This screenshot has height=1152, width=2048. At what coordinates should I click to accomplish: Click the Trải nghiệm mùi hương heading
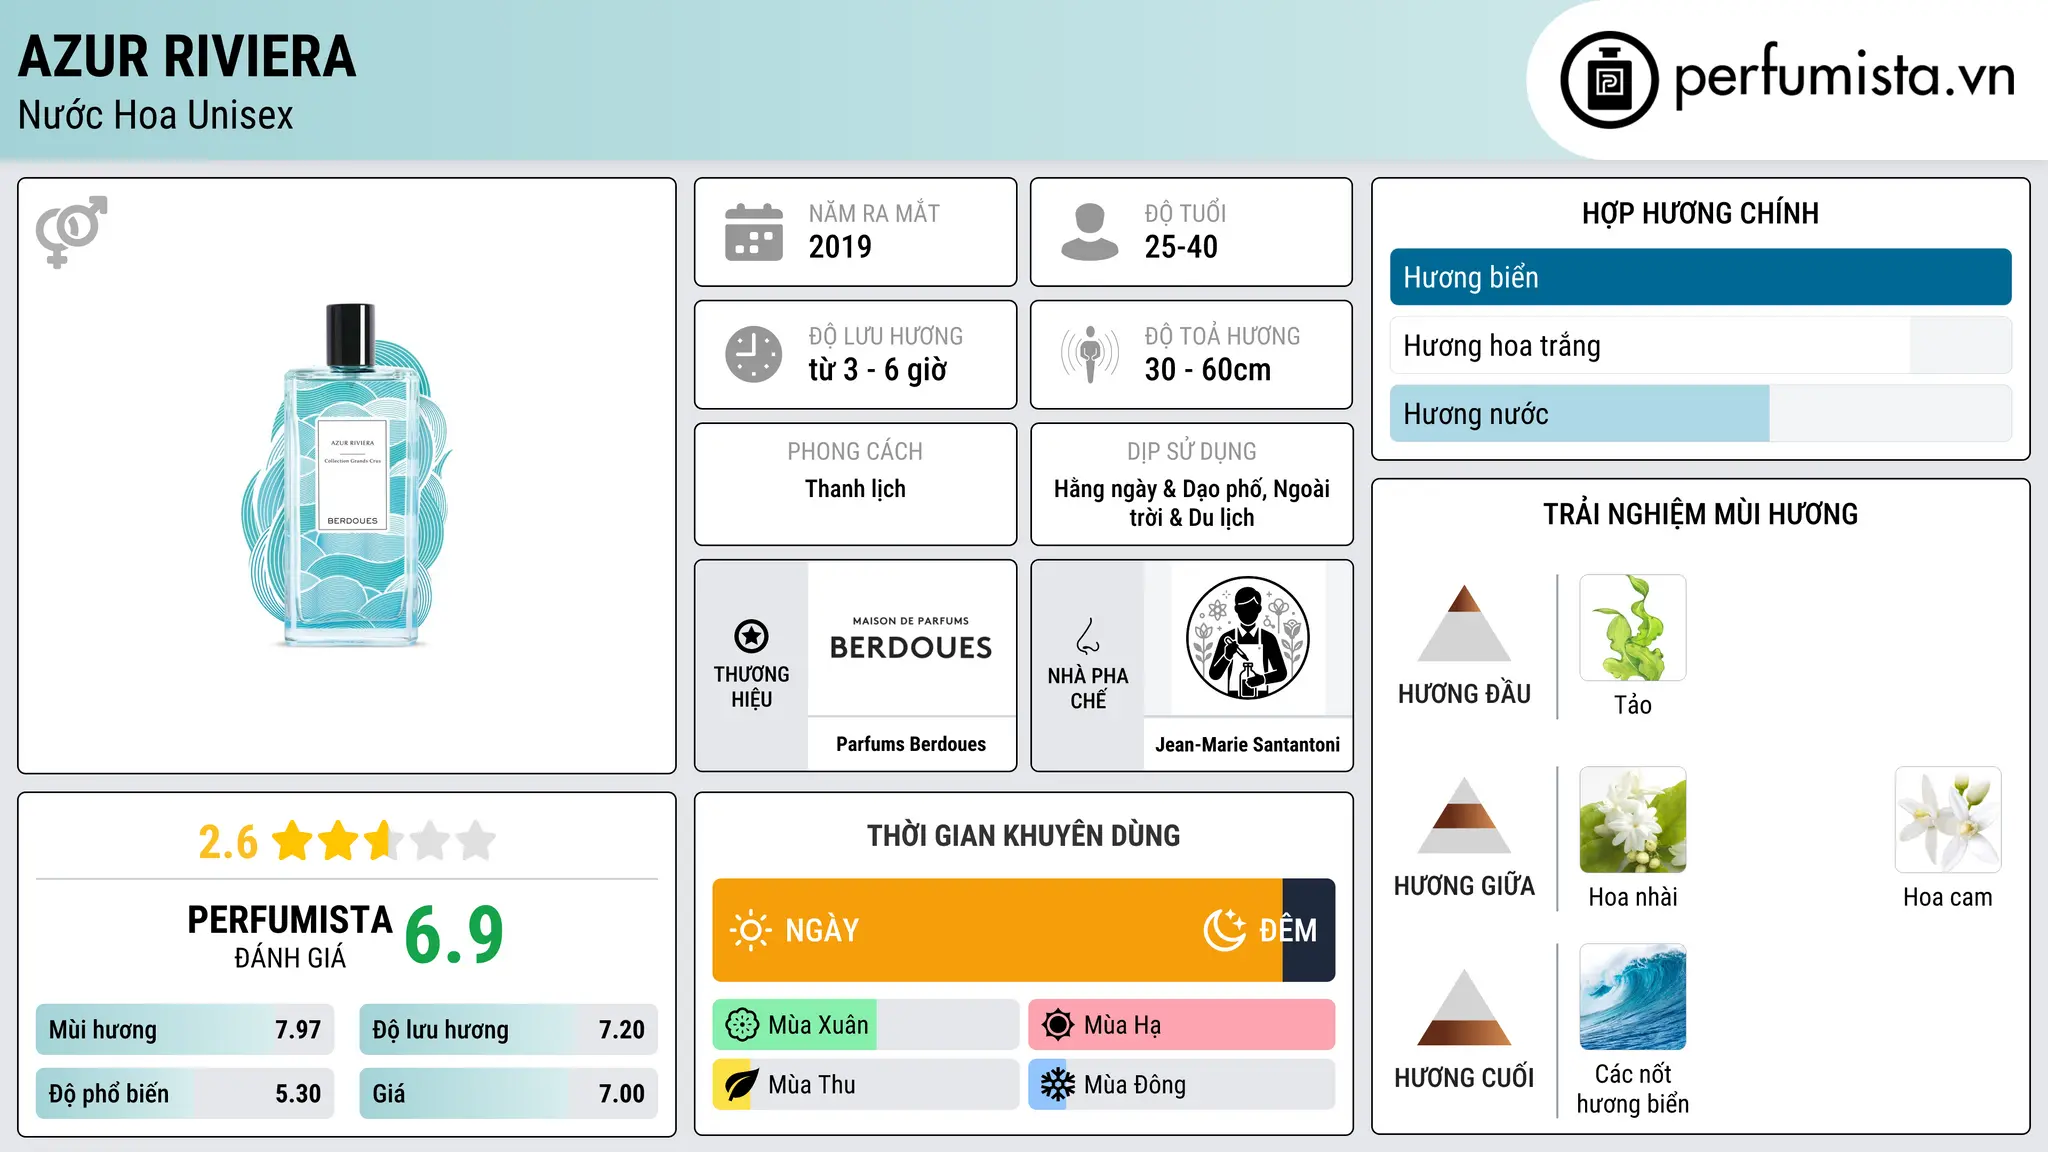click(x=1700, y=514)
